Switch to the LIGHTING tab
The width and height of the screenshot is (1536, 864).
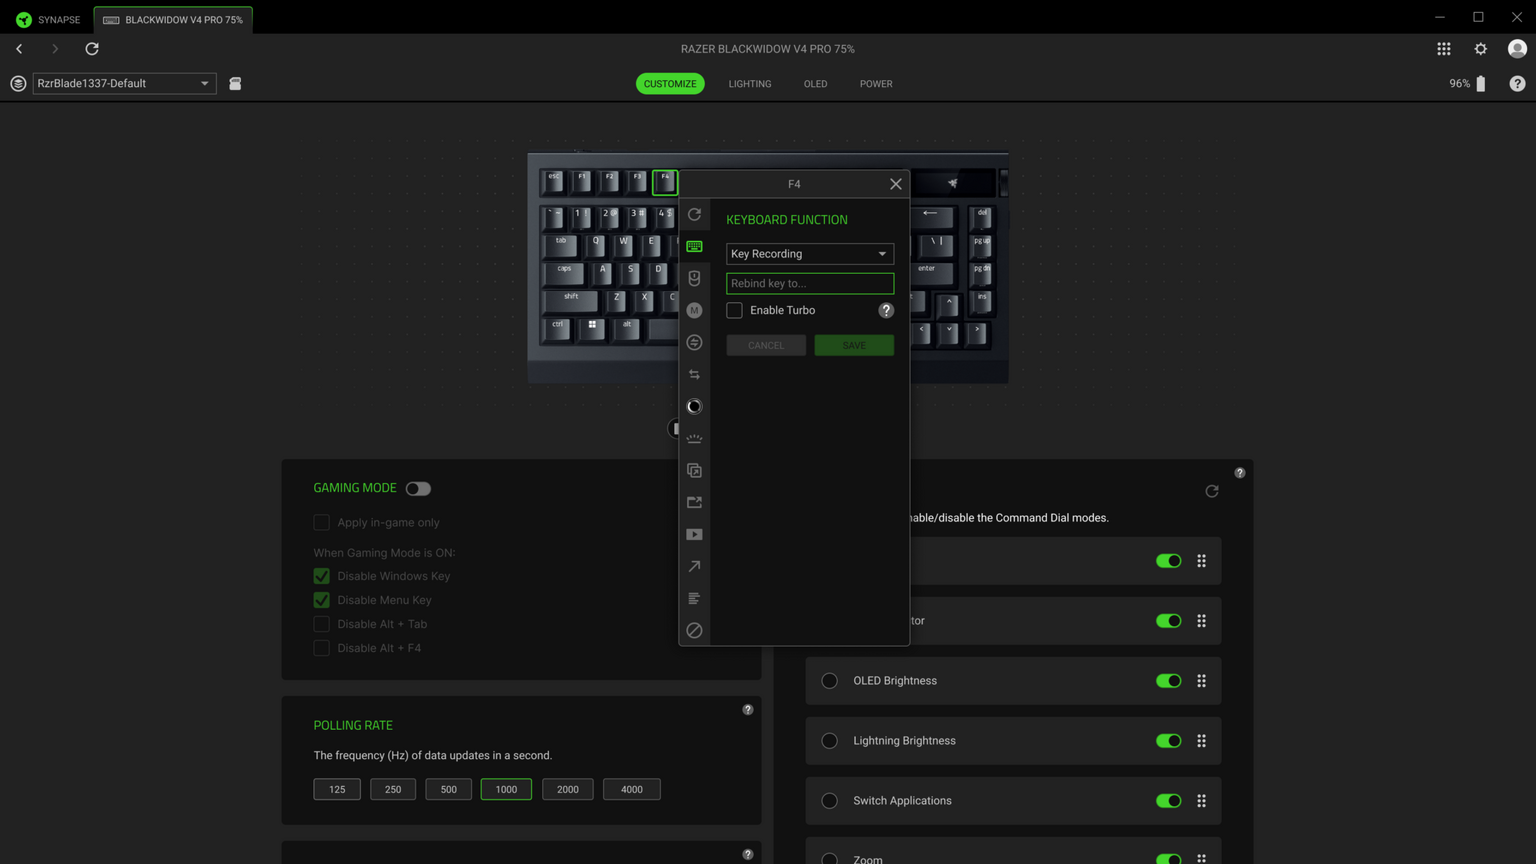749,84
